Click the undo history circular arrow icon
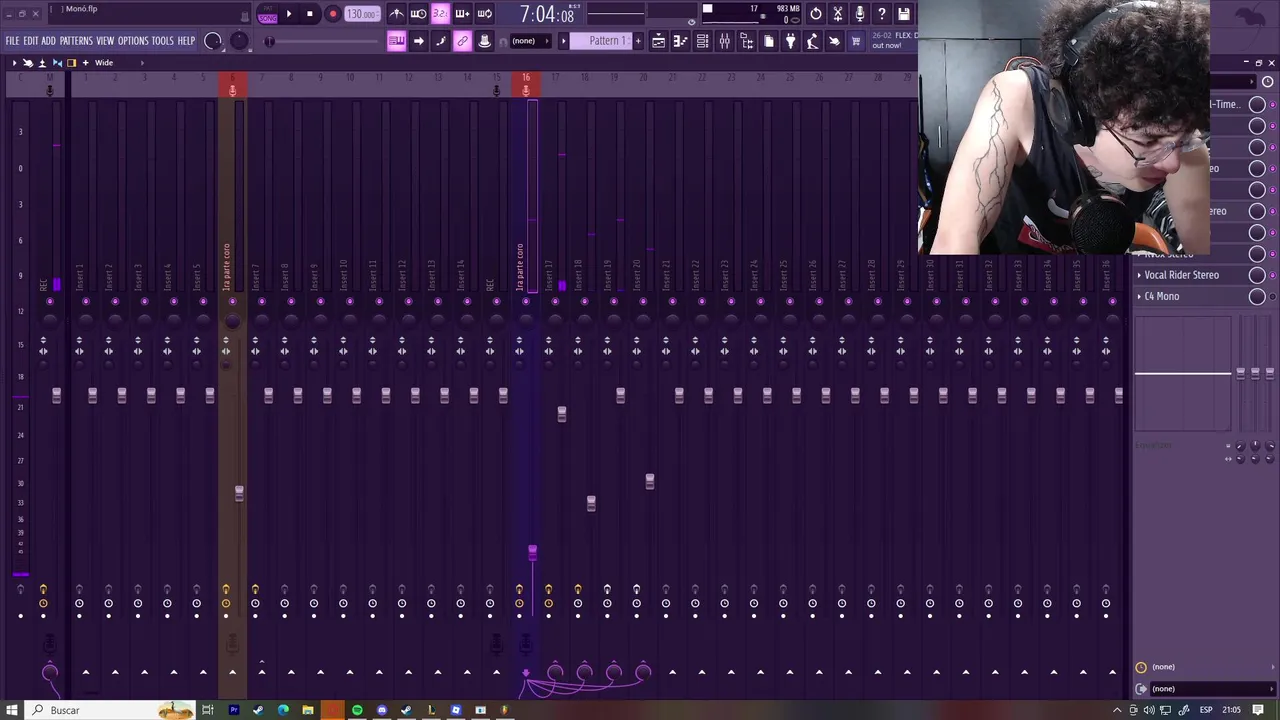The height and width of the screenshot is (720, 1280). (x=816, y=14)
